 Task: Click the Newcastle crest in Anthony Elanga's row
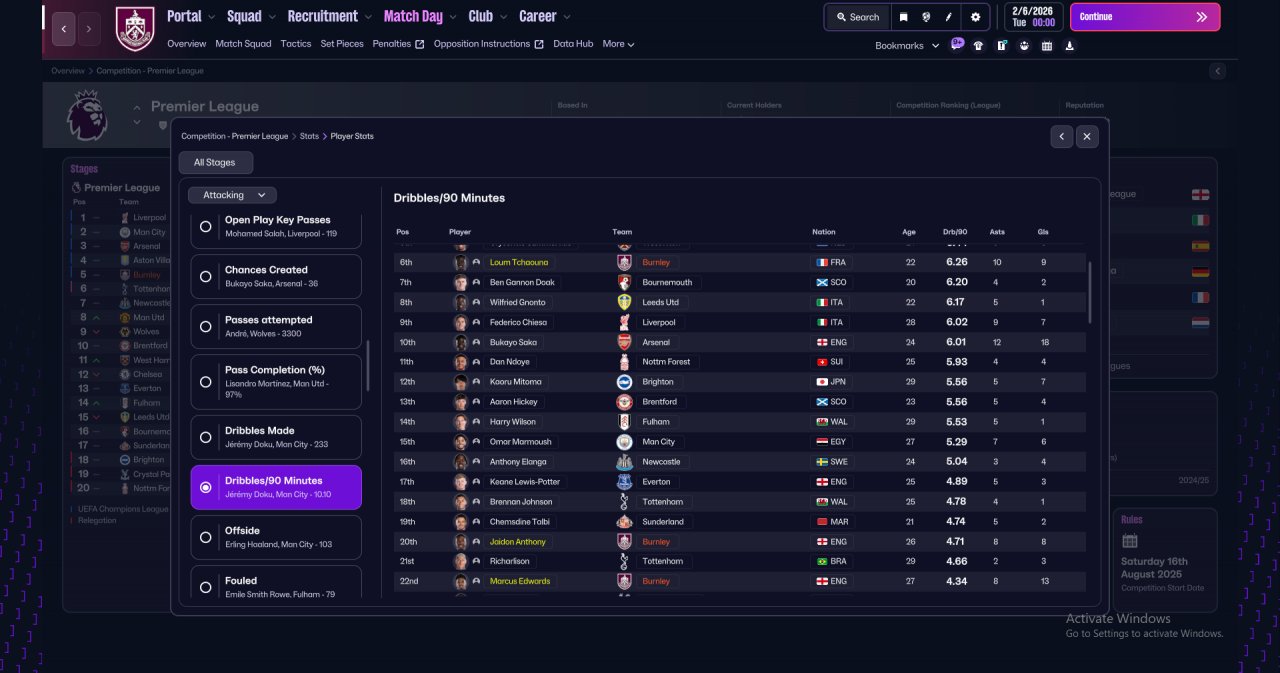click(625, 461)
